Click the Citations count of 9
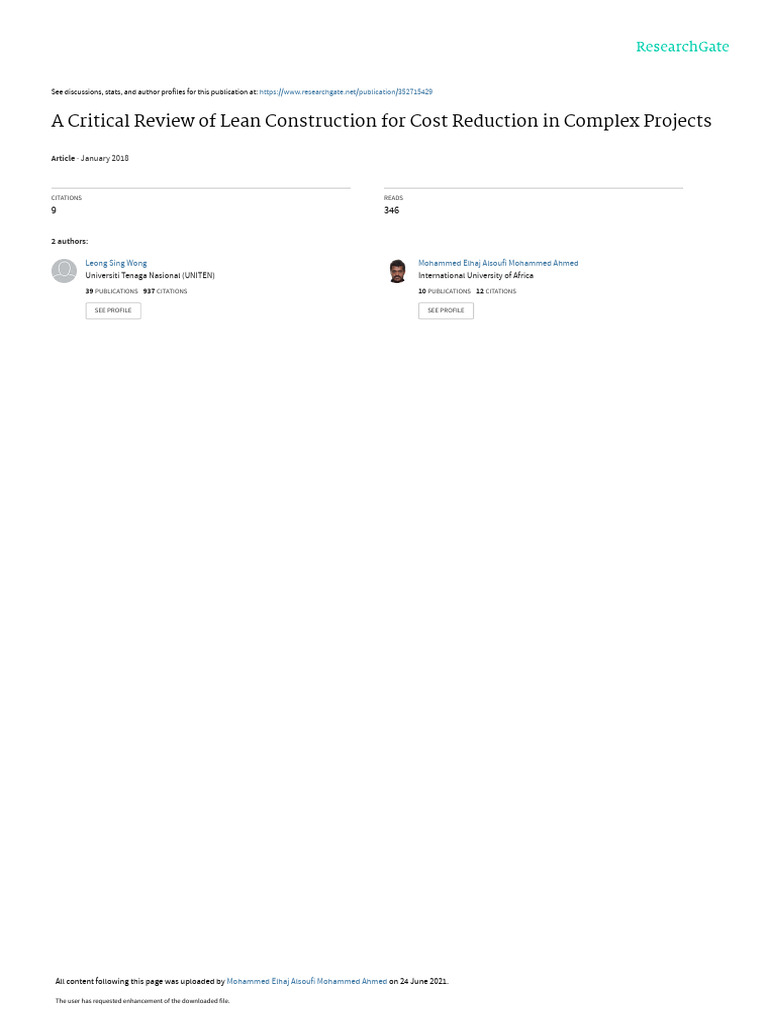Viewport: 768px width, 1024px height. [x=54, y=210]
